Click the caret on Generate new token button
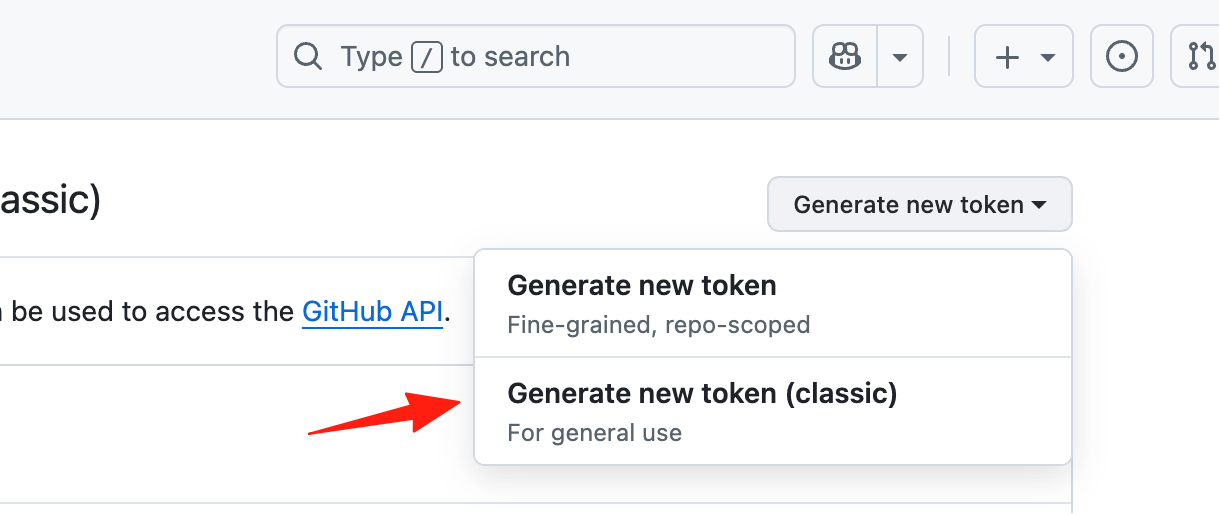Screen dimensions: 1220x514 point(1039,205)
